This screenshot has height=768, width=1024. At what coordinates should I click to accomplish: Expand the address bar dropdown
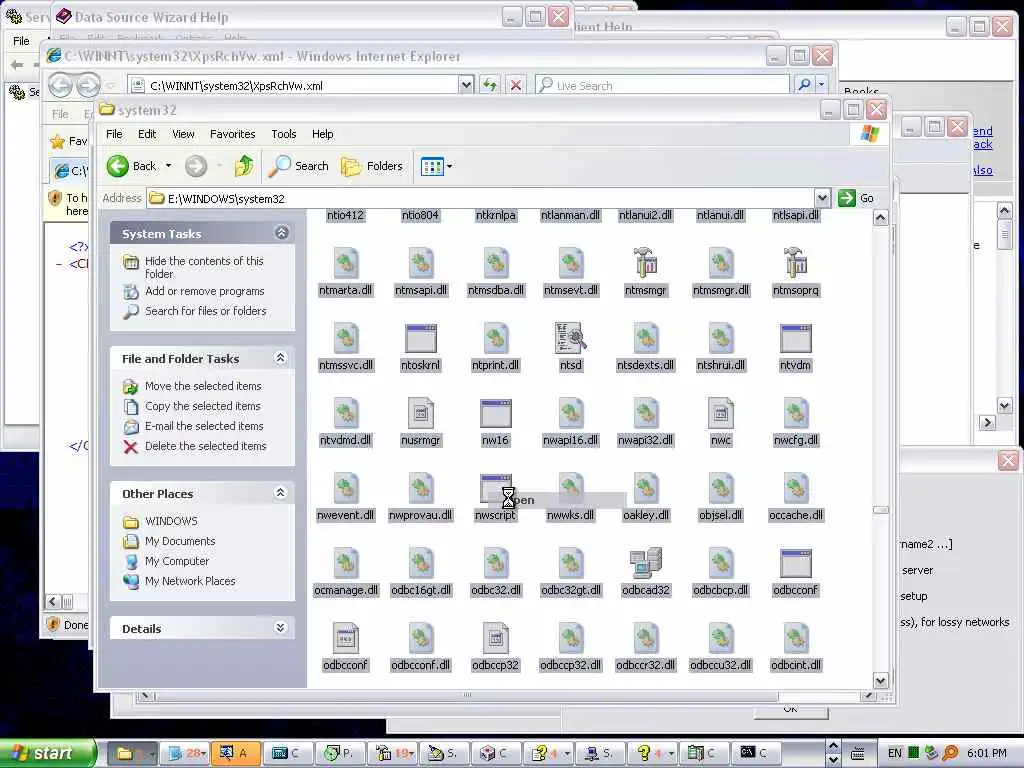click(x=822, y=198)
